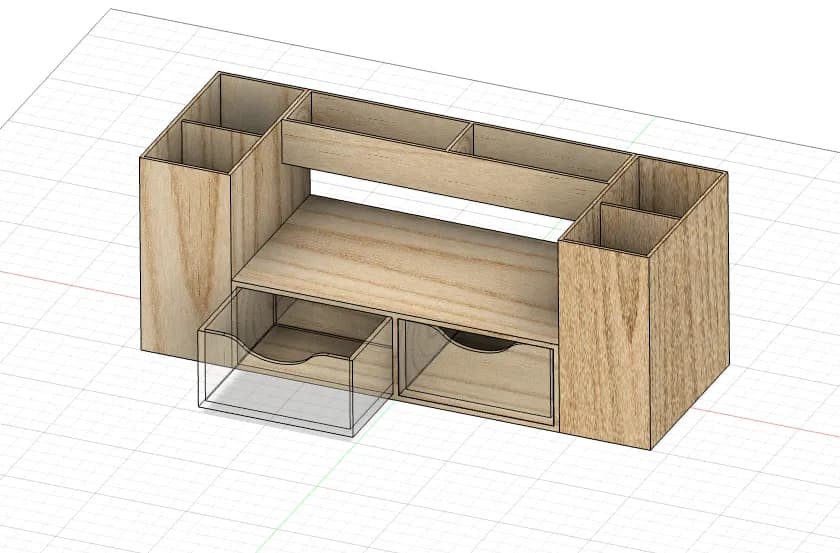
Task: Select the center divider in the top tray
Action: [x=460, y=137]
